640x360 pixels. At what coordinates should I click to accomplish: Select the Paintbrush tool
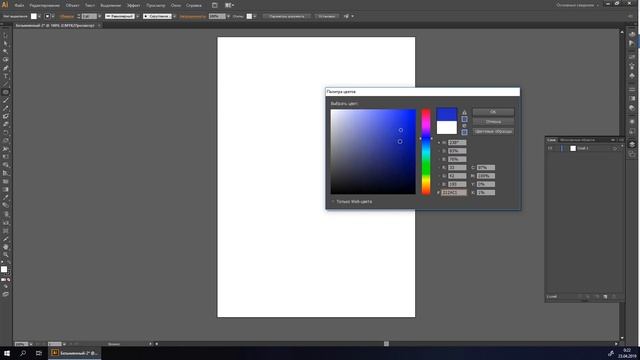(5, 100)
